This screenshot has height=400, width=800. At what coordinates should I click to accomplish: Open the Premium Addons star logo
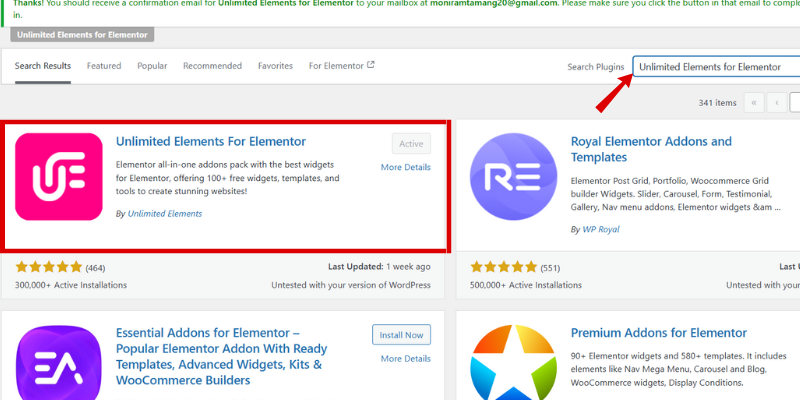513,362
